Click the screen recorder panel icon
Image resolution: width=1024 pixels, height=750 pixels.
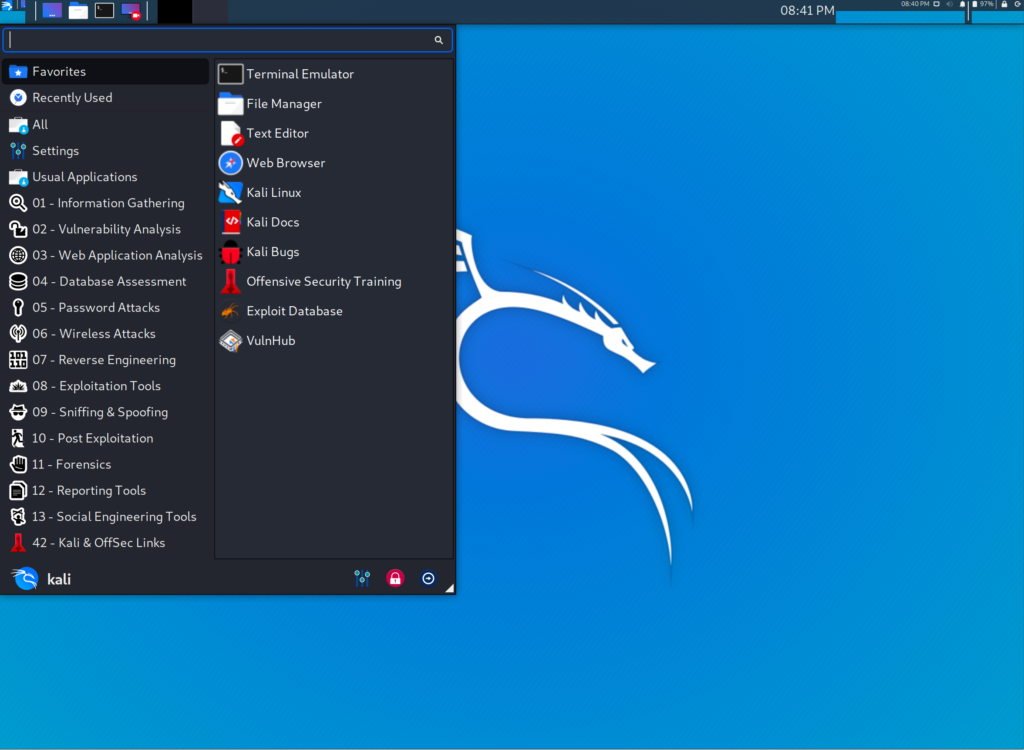click(131, 10)
